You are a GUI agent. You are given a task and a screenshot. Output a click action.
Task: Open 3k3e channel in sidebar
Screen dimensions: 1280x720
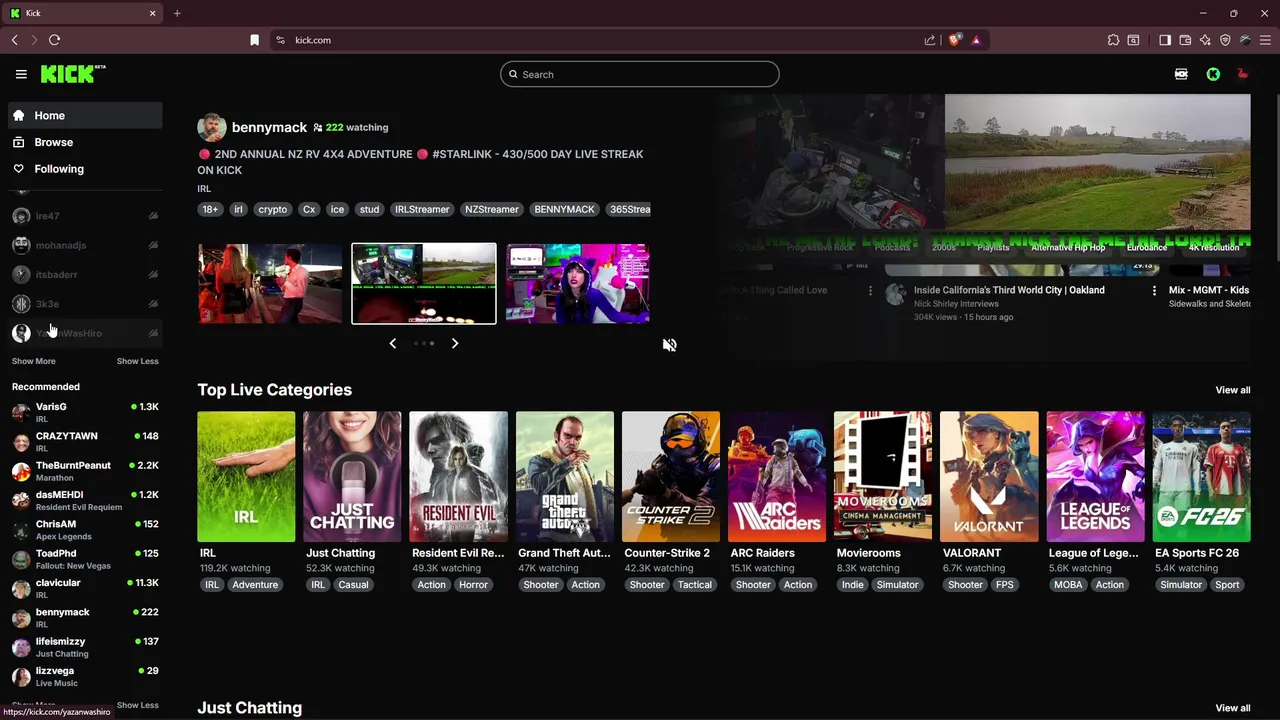(85, 304)
